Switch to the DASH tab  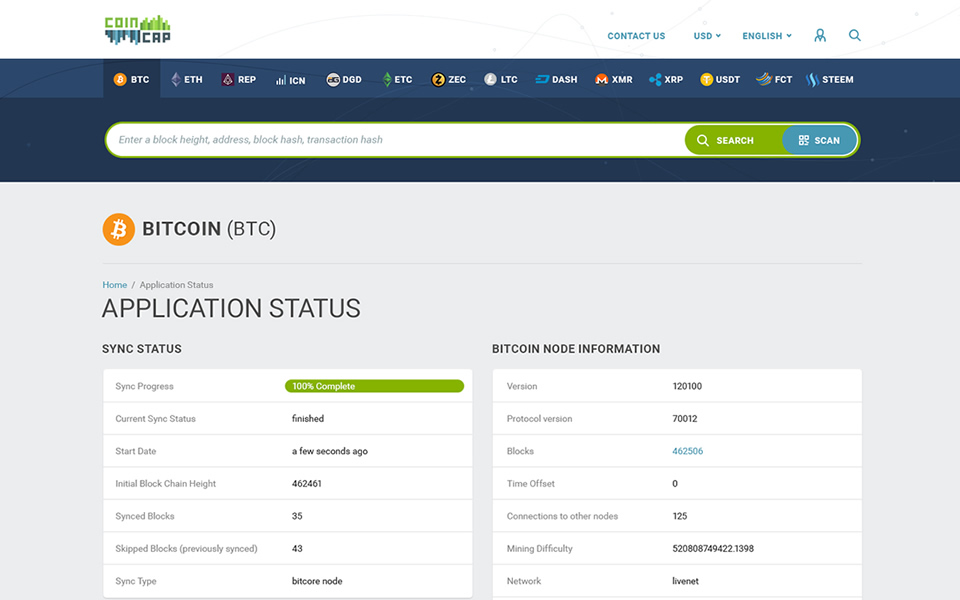pyautogui.click(x=556, y=79)
